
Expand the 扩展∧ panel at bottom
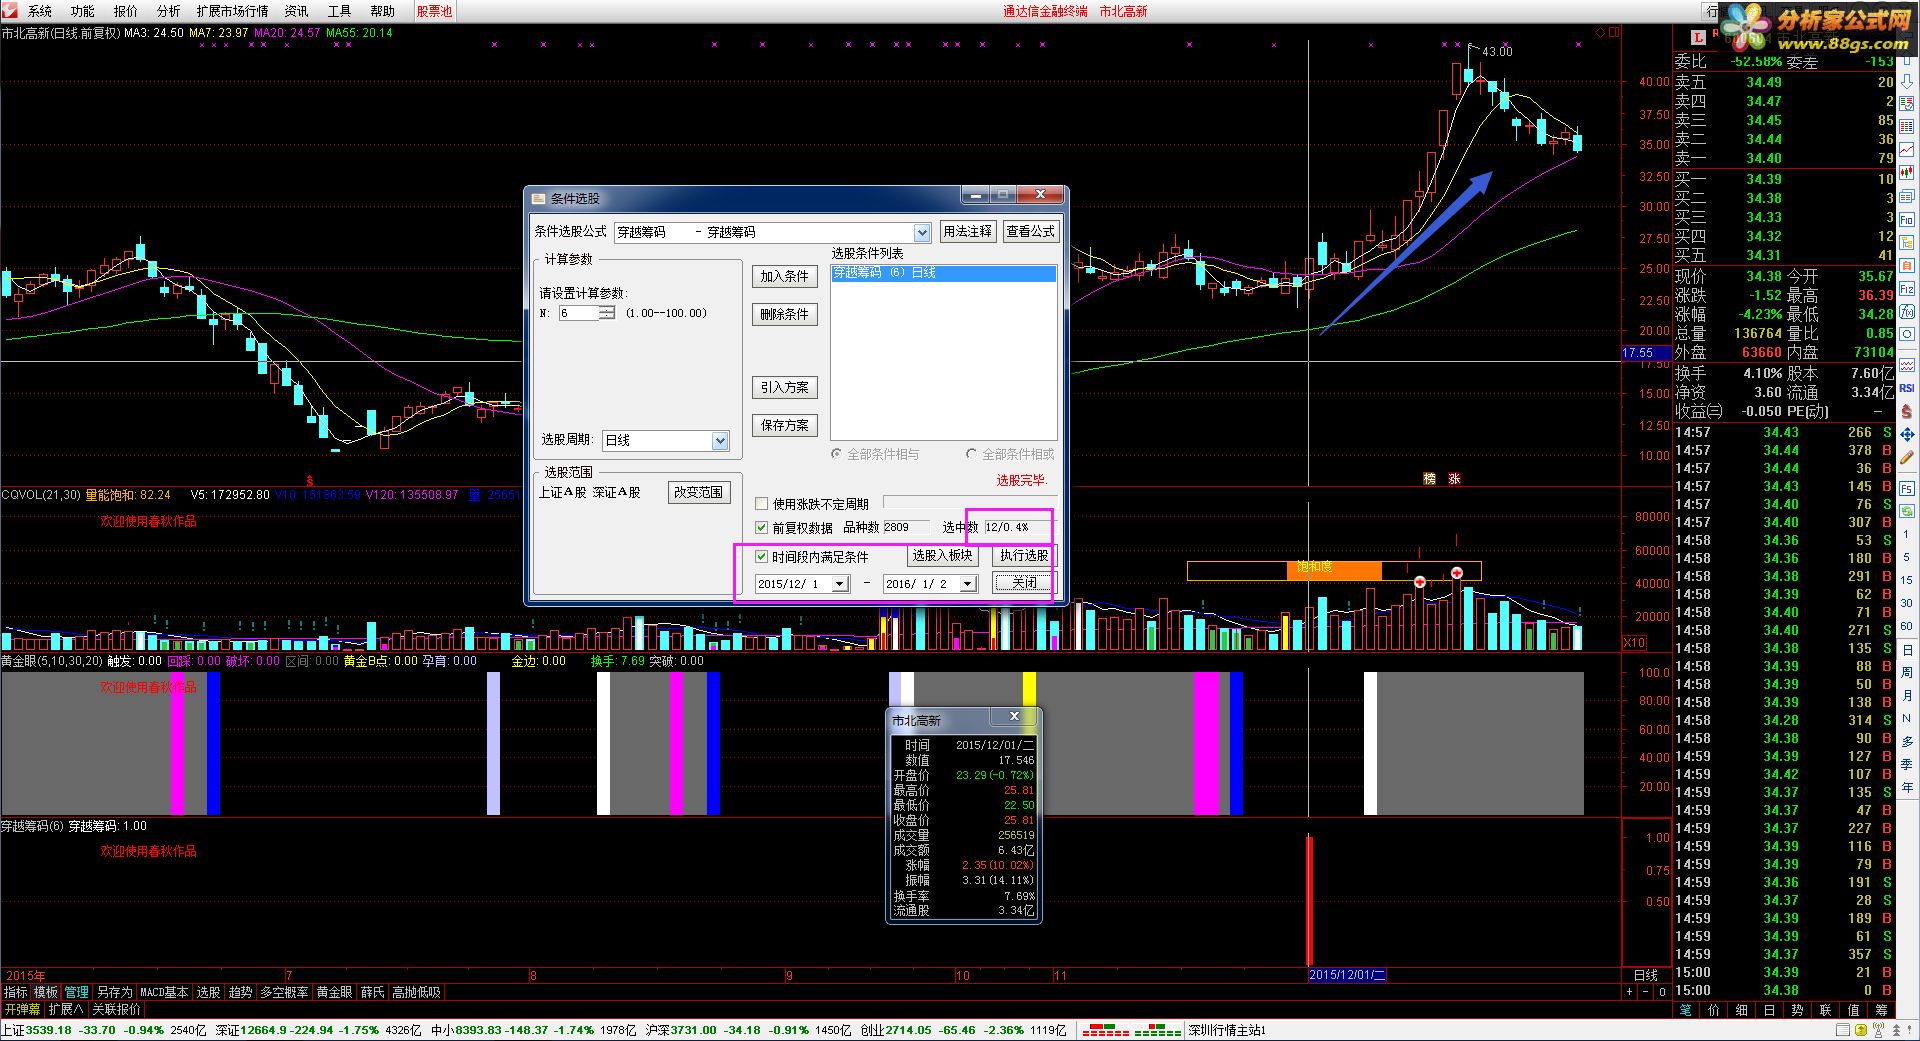click(x=66, y=1009)
